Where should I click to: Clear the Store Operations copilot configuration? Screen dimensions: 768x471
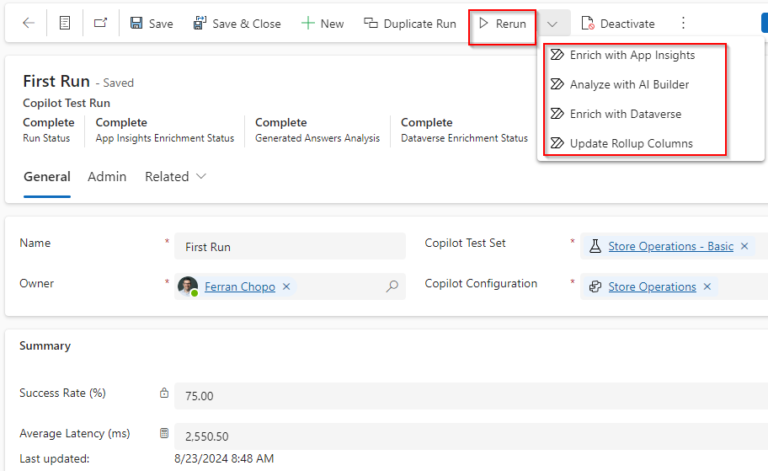point(707,286)
